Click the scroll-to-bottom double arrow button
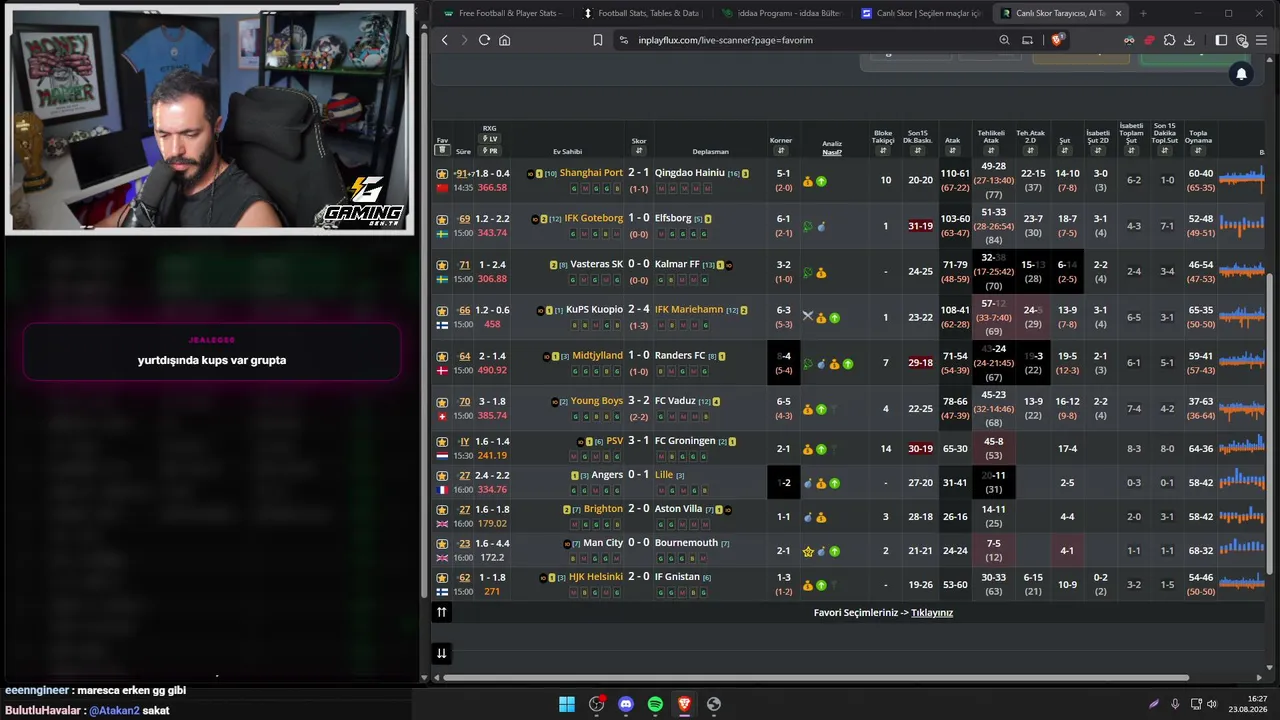 point(441,654)
